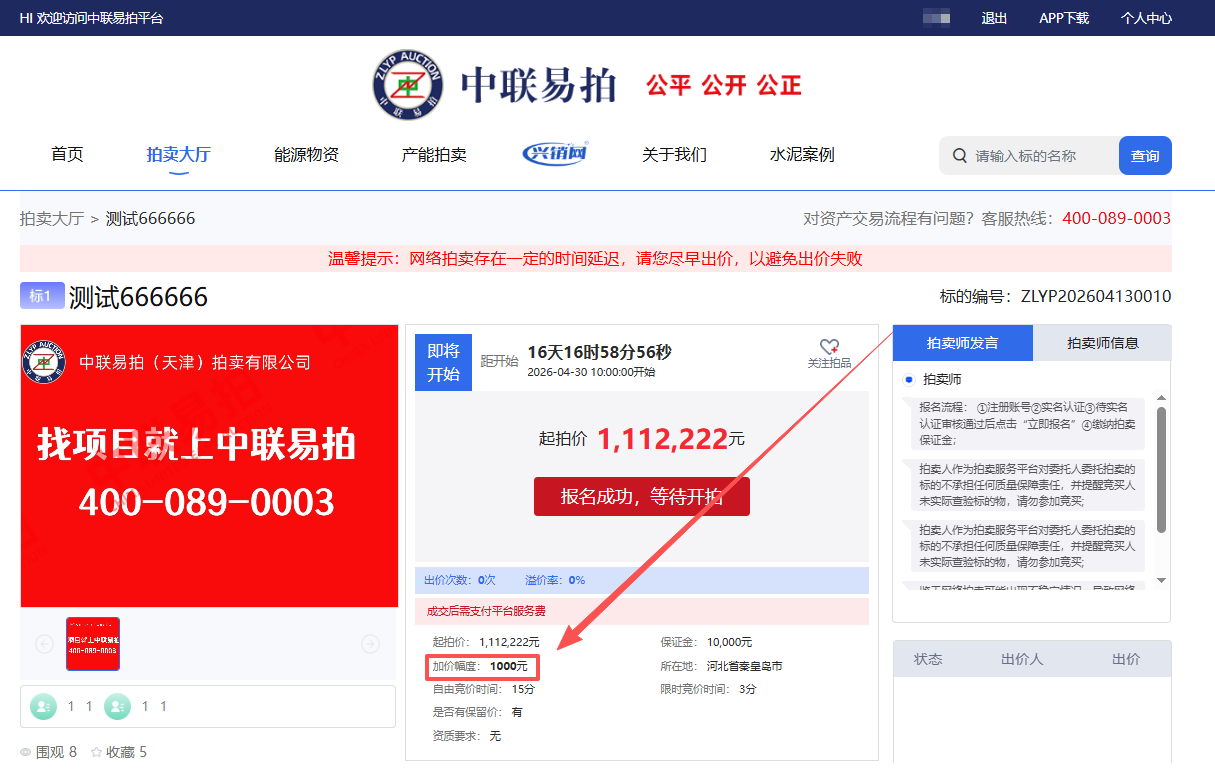Screen dimensions: 1215x781
Task: Click 是否有保留价: 有 detail
Action: pyautogui.click(x=477, y=712)
